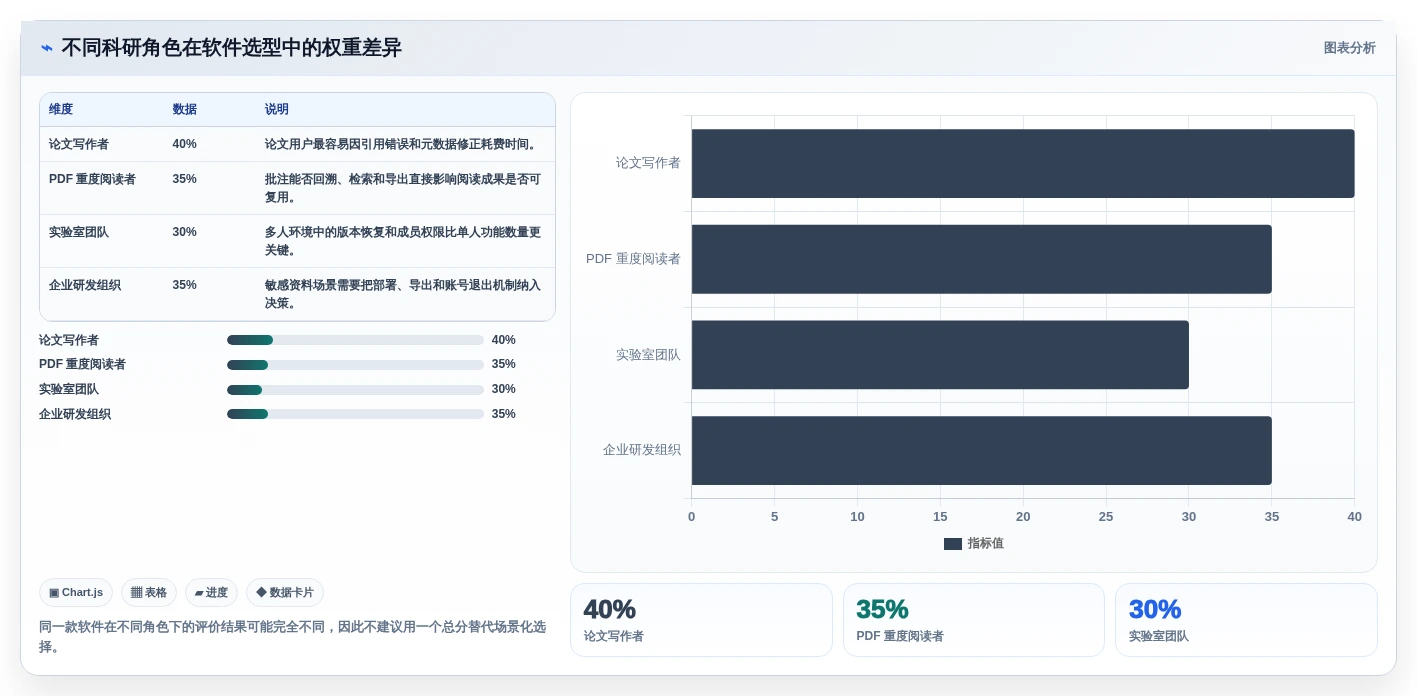Click the x-axis tick label 25

pos(1106,517)
